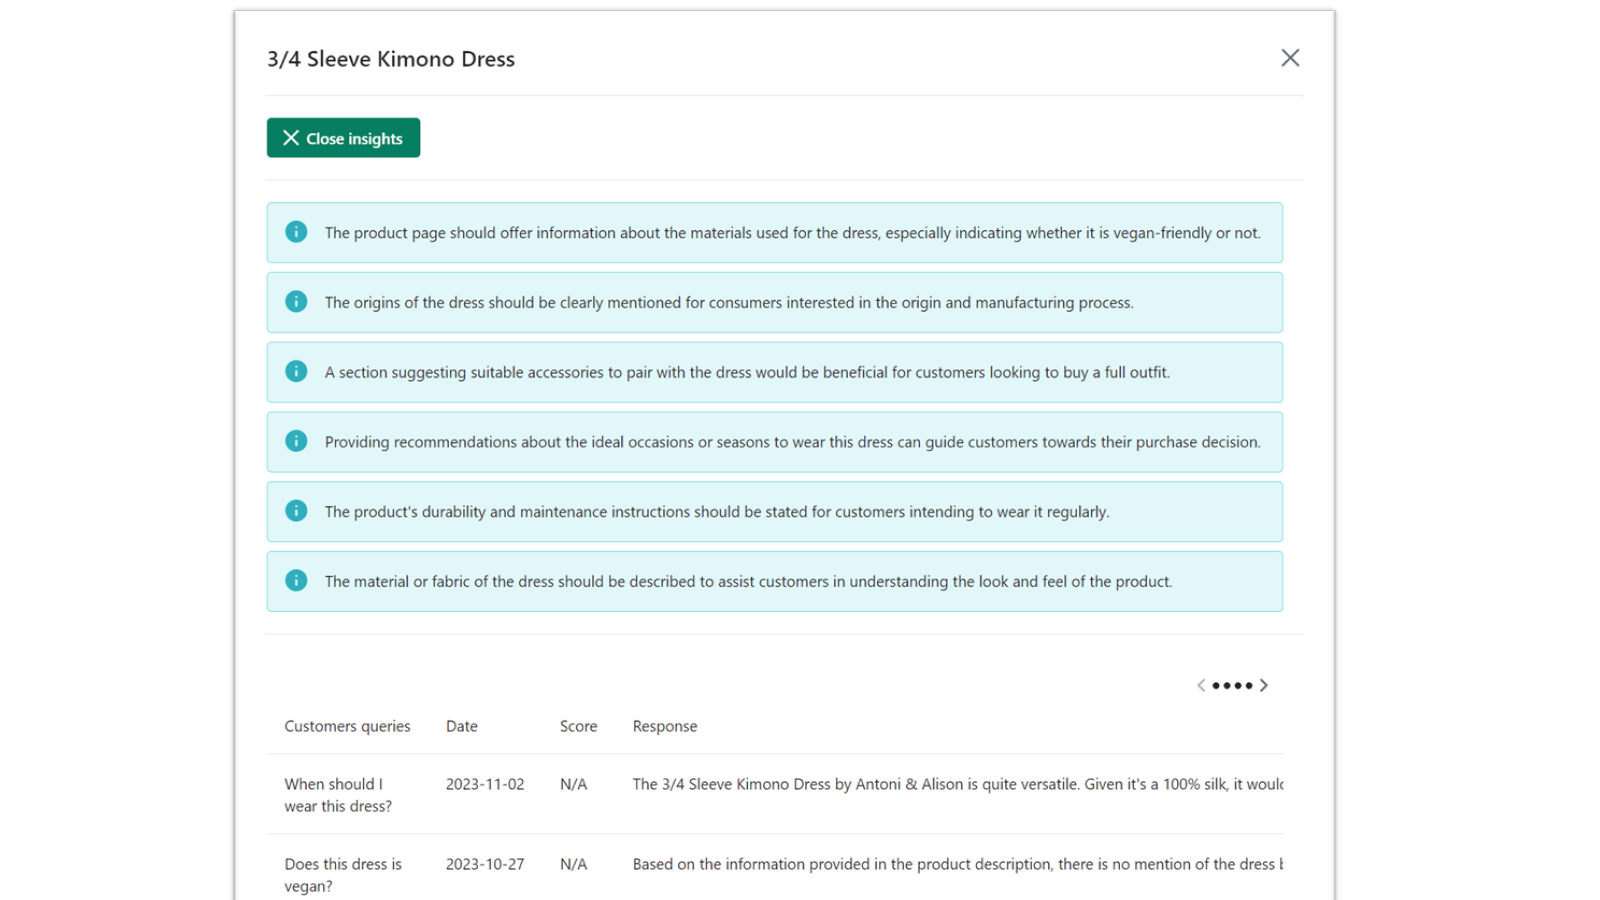This screenshot has width=1600, height=900.
Task: Click the Close insights button
Action: [x=343, y=138]
